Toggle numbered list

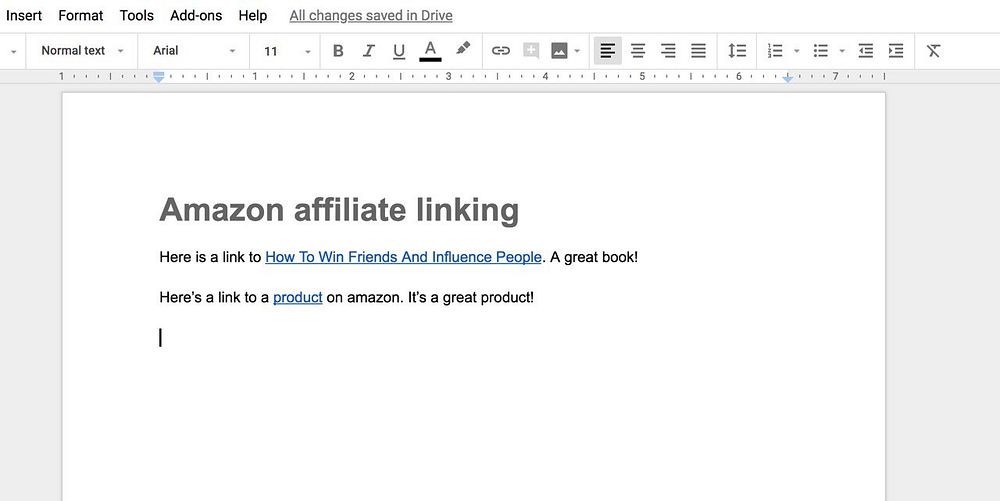tap(775, 51)
